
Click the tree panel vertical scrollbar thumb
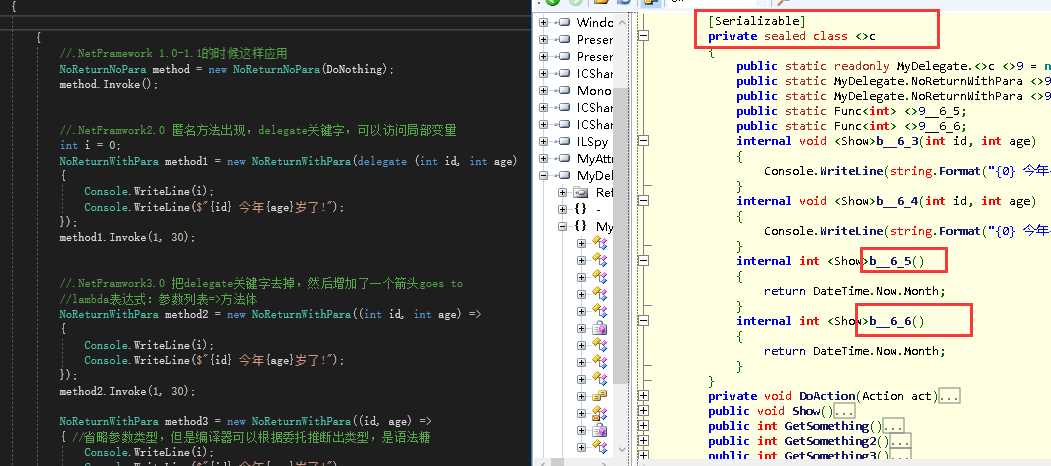622,236
